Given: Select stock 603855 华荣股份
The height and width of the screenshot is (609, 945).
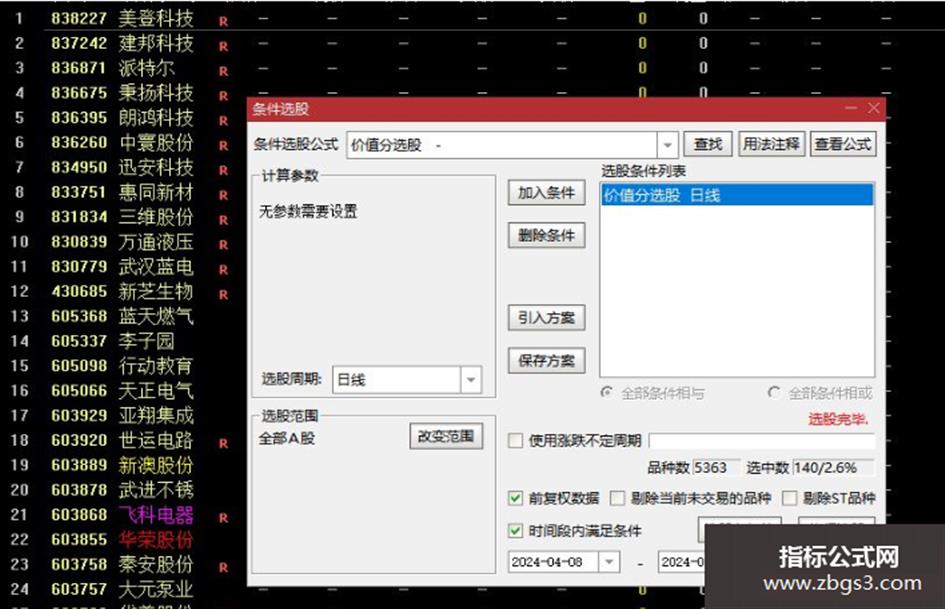Looking at the screenshot, I should click(122, 540).
